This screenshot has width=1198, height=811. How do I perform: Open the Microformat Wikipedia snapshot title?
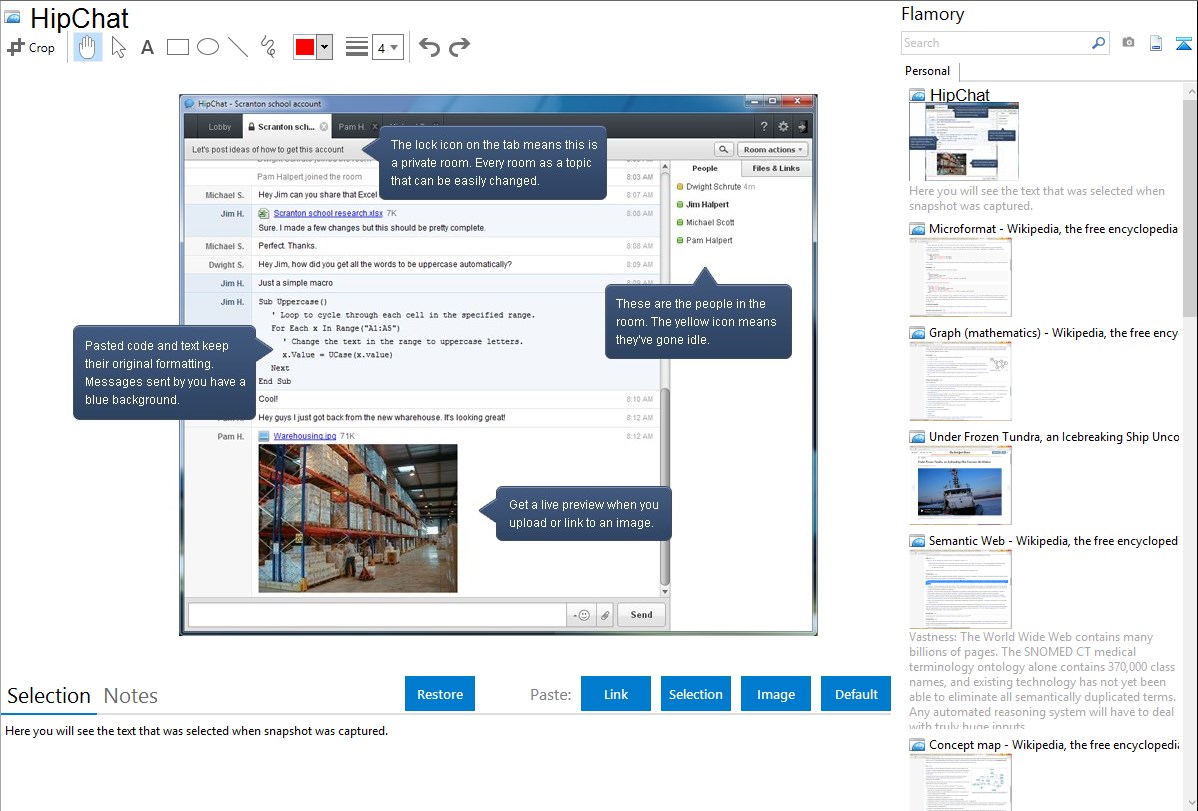[1053, 229]
